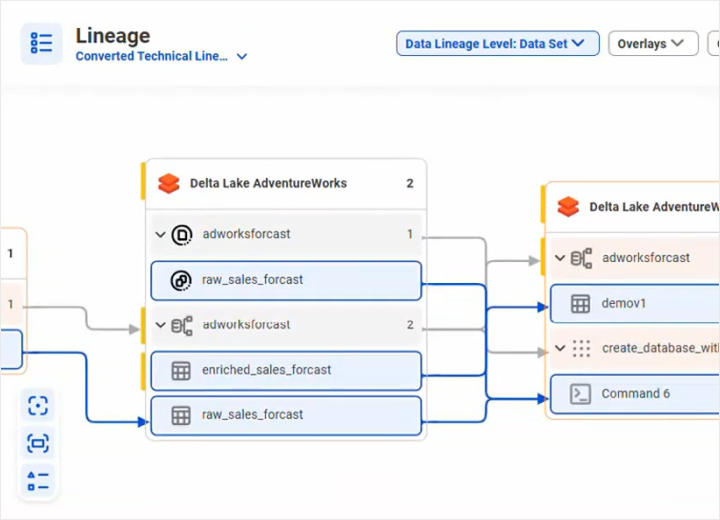Open Converted Technical Lineage view dropdown
This screenshot has width=720, height=520.
tap(161, 56)
